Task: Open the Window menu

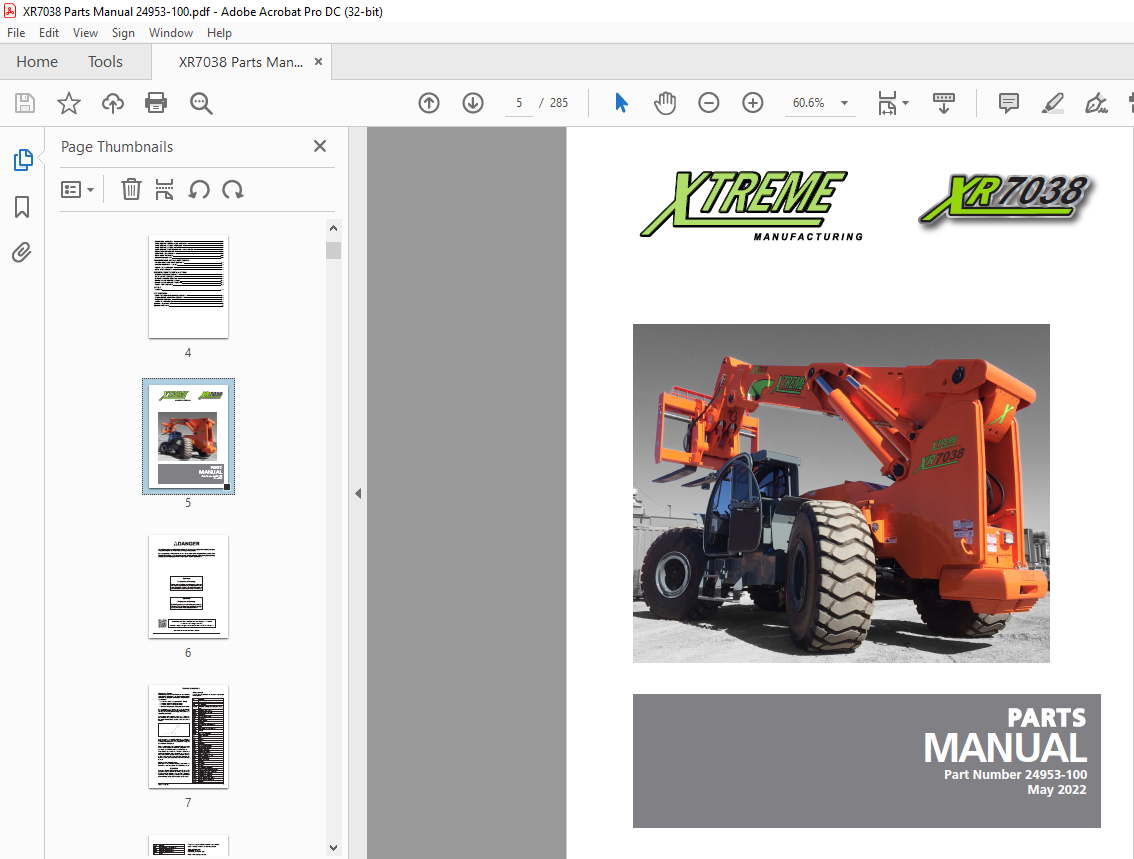Action: click(x=171, y=33)
